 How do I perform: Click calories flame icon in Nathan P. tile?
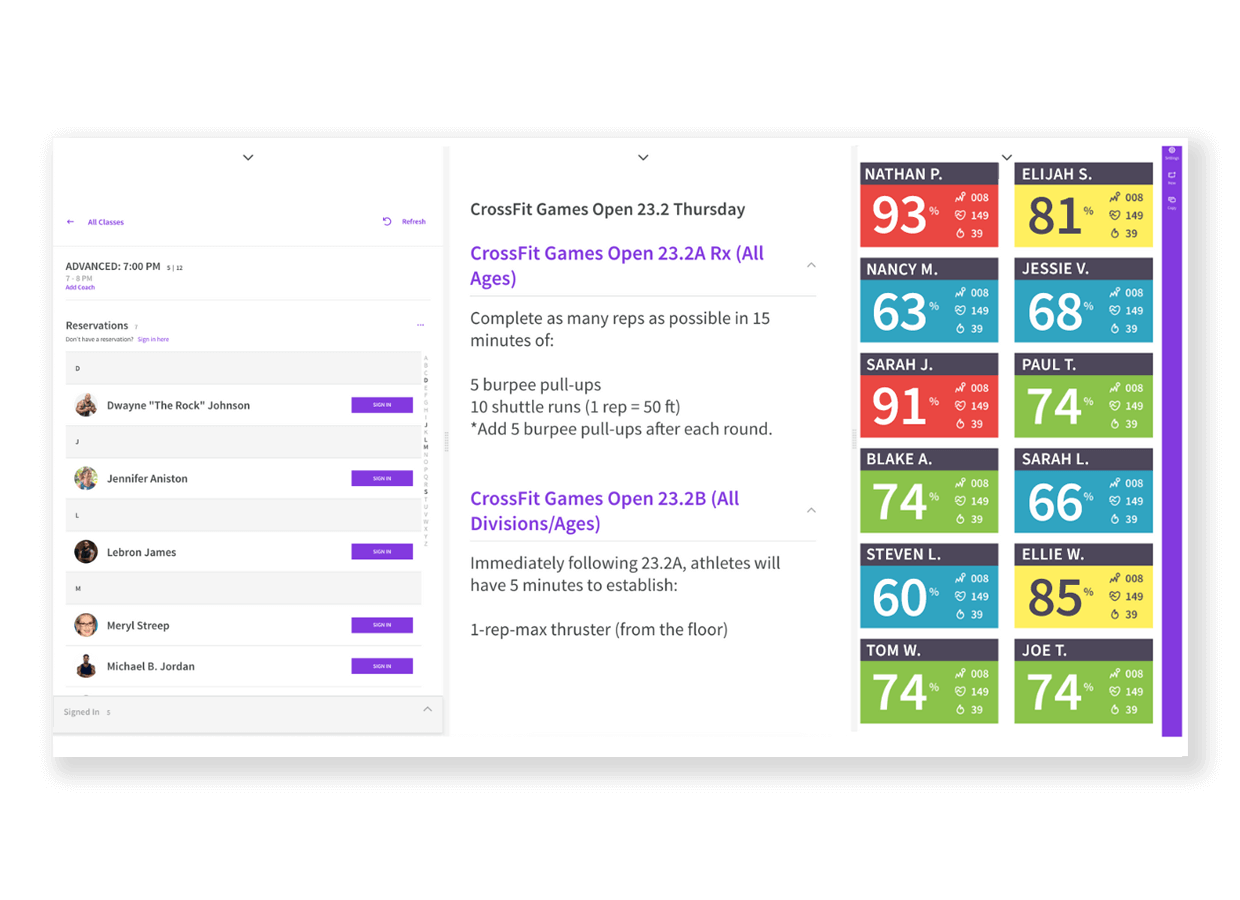pos(960,233)
